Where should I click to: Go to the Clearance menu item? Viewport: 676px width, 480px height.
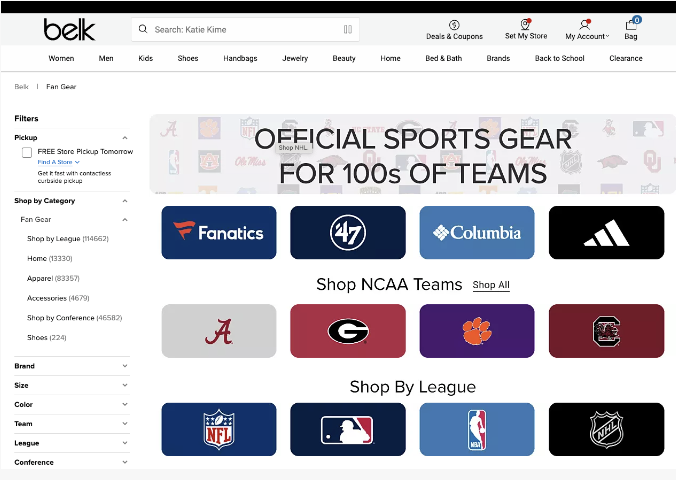pyautogui.click(x=626, y=59)
